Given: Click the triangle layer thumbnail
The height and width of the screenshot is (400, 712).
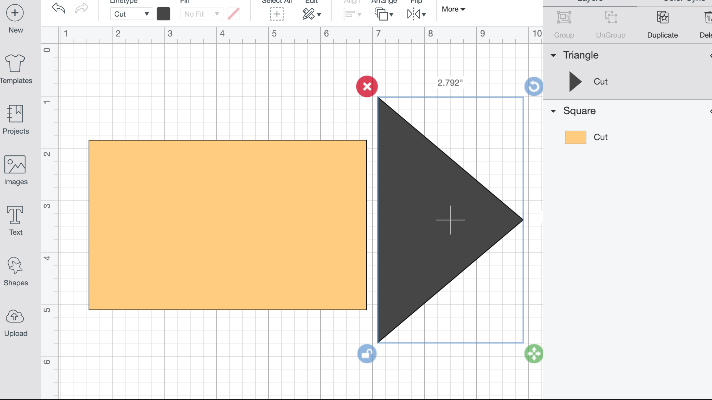Looking at the screenshot, I should point(575,82).
